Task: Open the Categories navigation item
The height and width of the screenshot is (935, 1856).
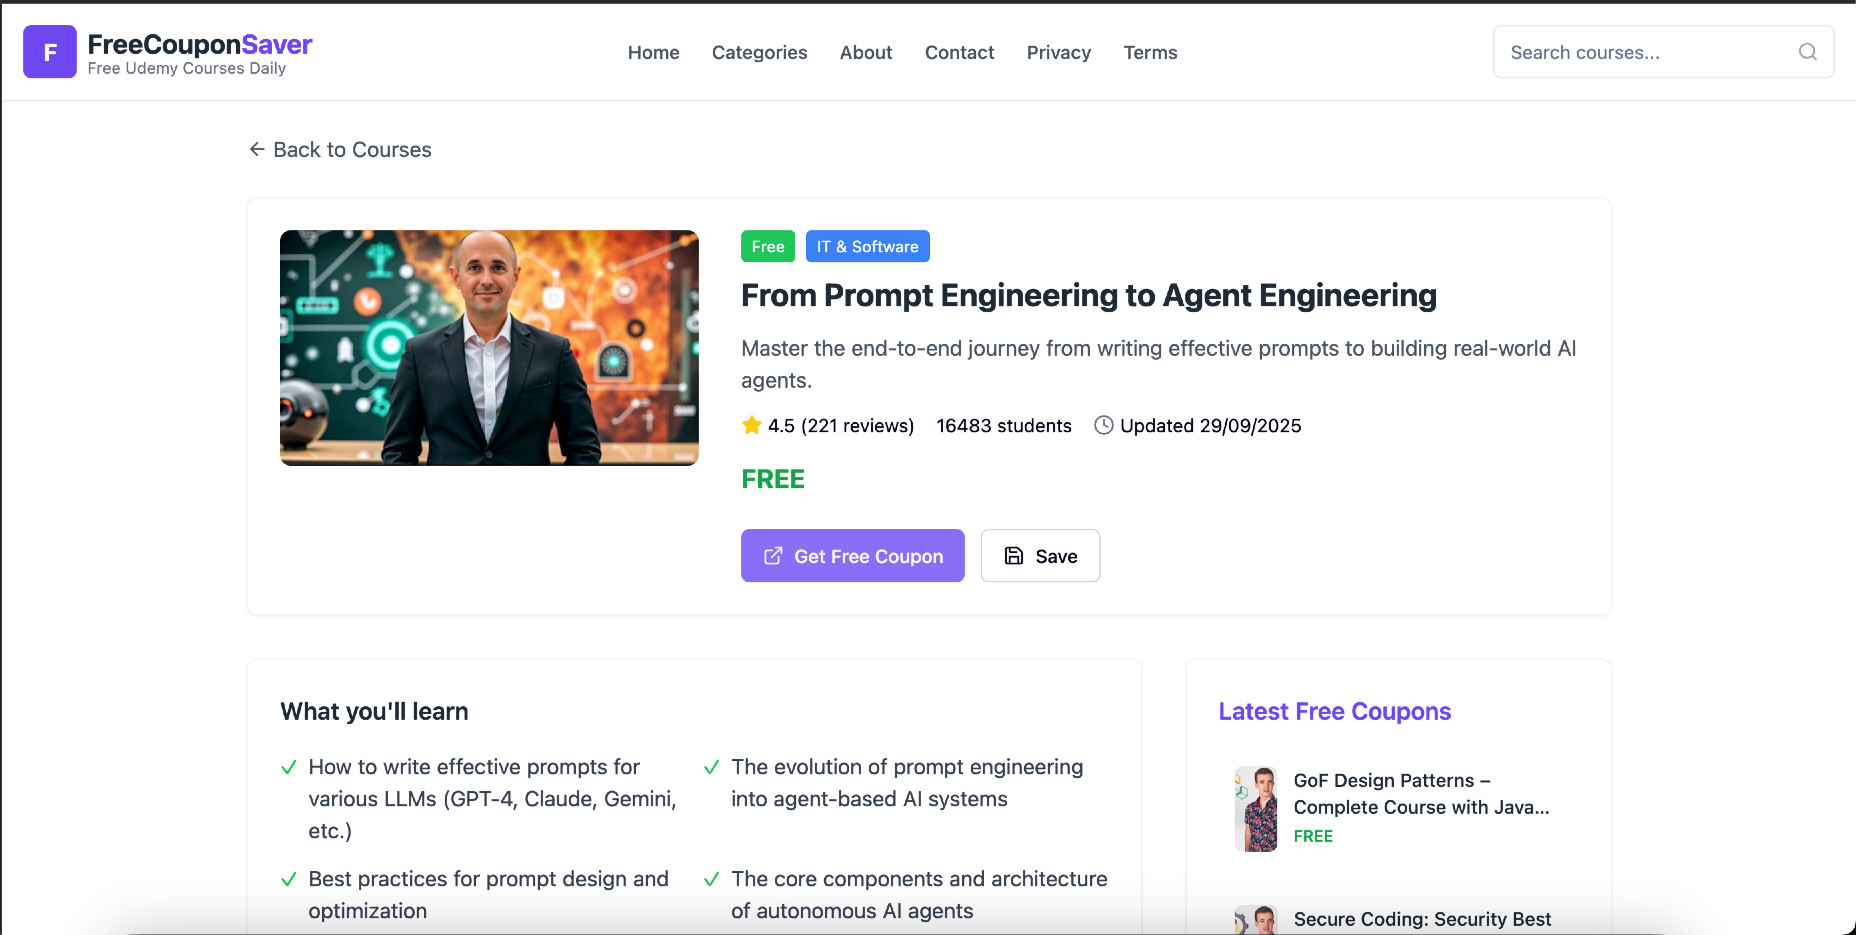Action: (759, 52)
